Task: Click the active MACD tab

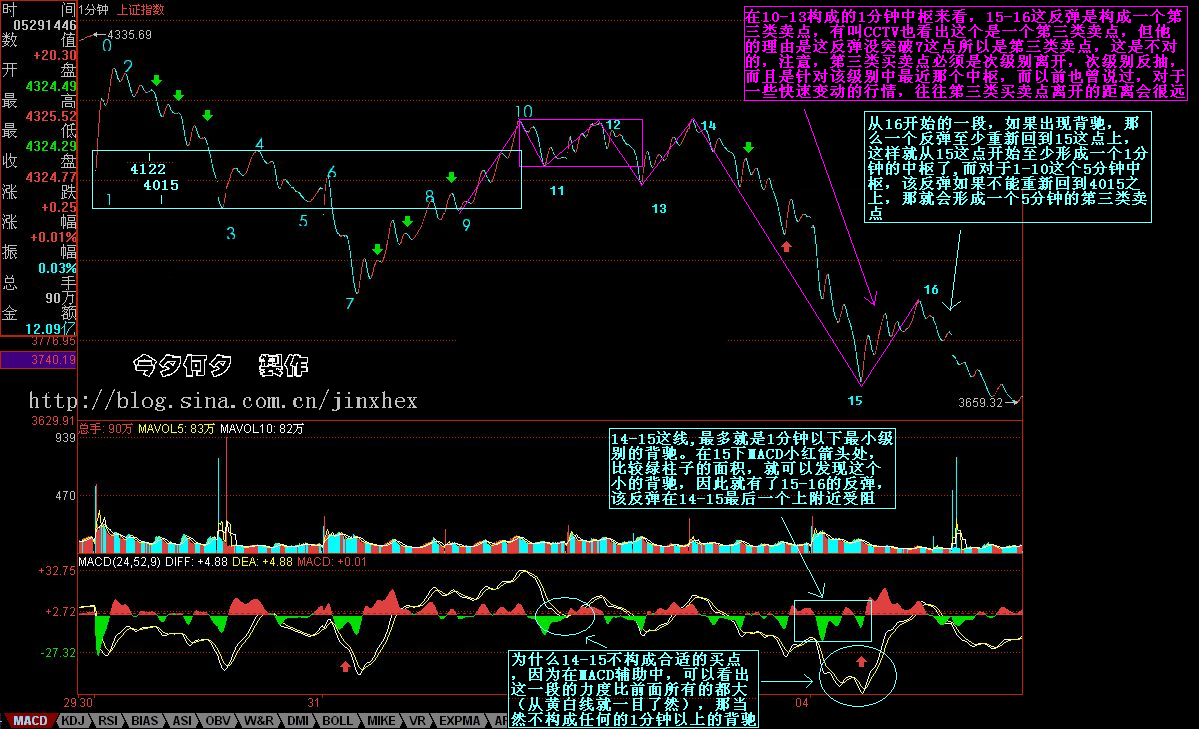Action: coord(31,720)
